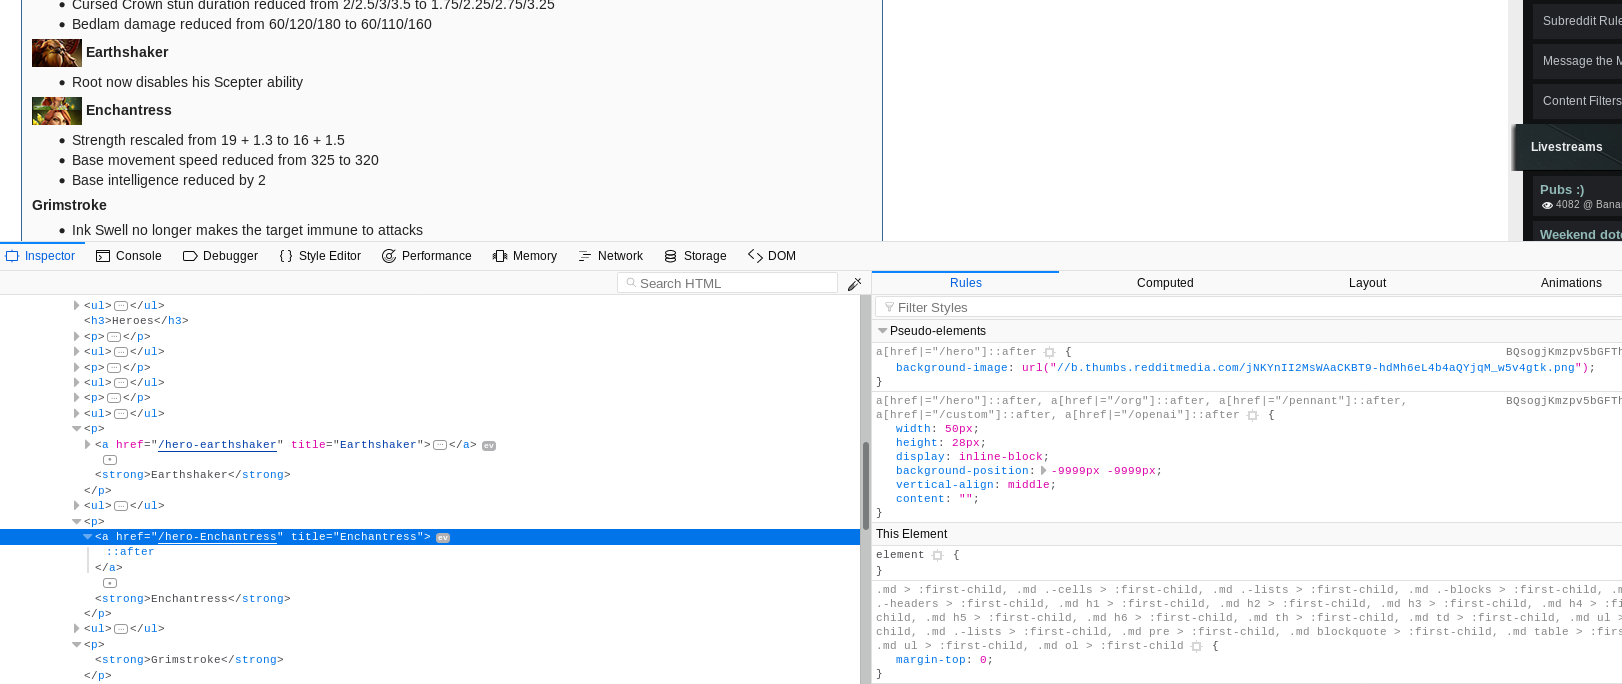This screenshot has height=684, width=1622.
Task: Select the strong Enchantress node
Action: click(x=193, y=599)
